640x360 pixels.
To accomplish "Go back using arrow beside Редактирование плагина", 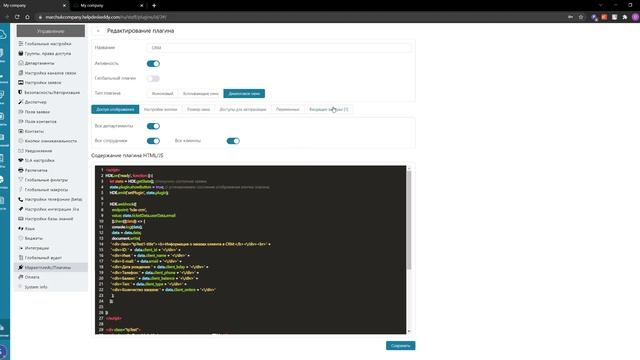I will pos(98,31).
